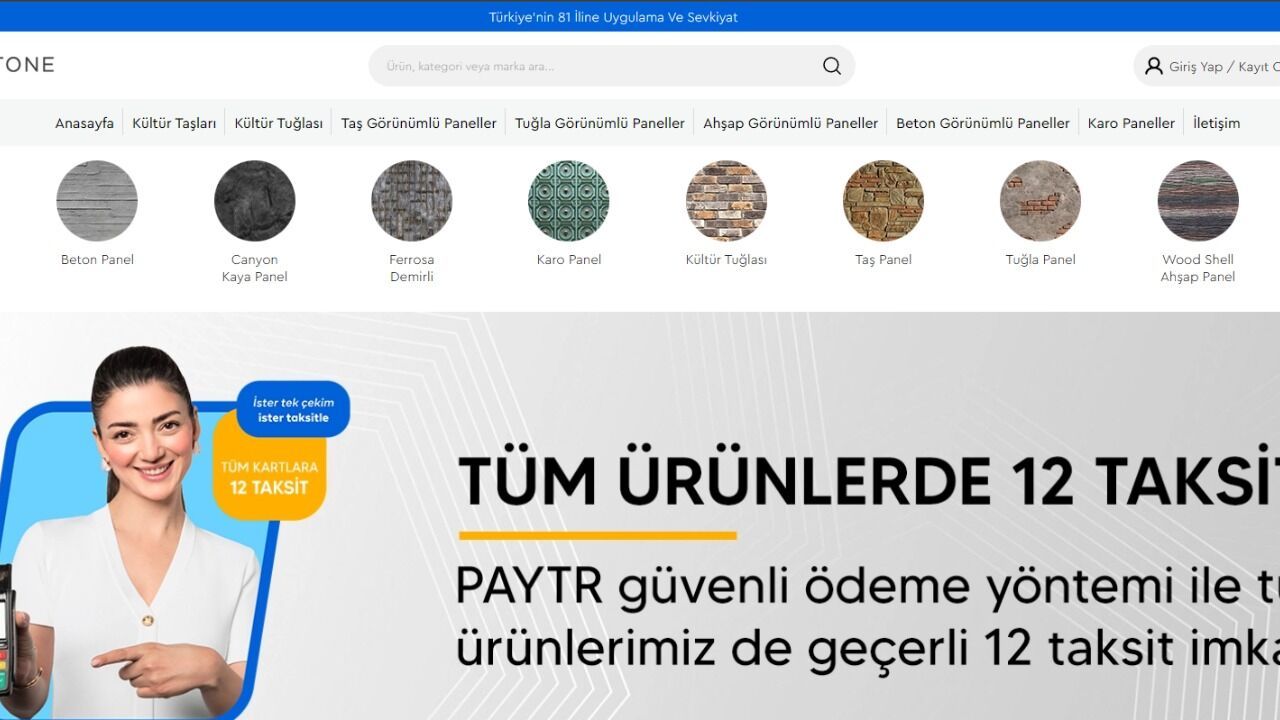Go to the İletişim contact page

(x=1216, y=123)
